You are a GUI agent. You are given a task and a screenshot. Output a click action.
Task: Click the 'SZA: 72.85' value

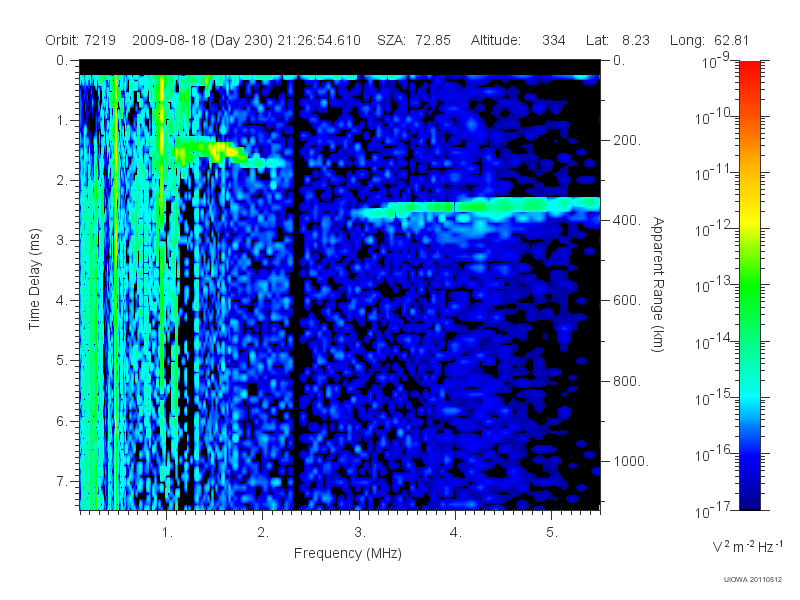(414, 40)
